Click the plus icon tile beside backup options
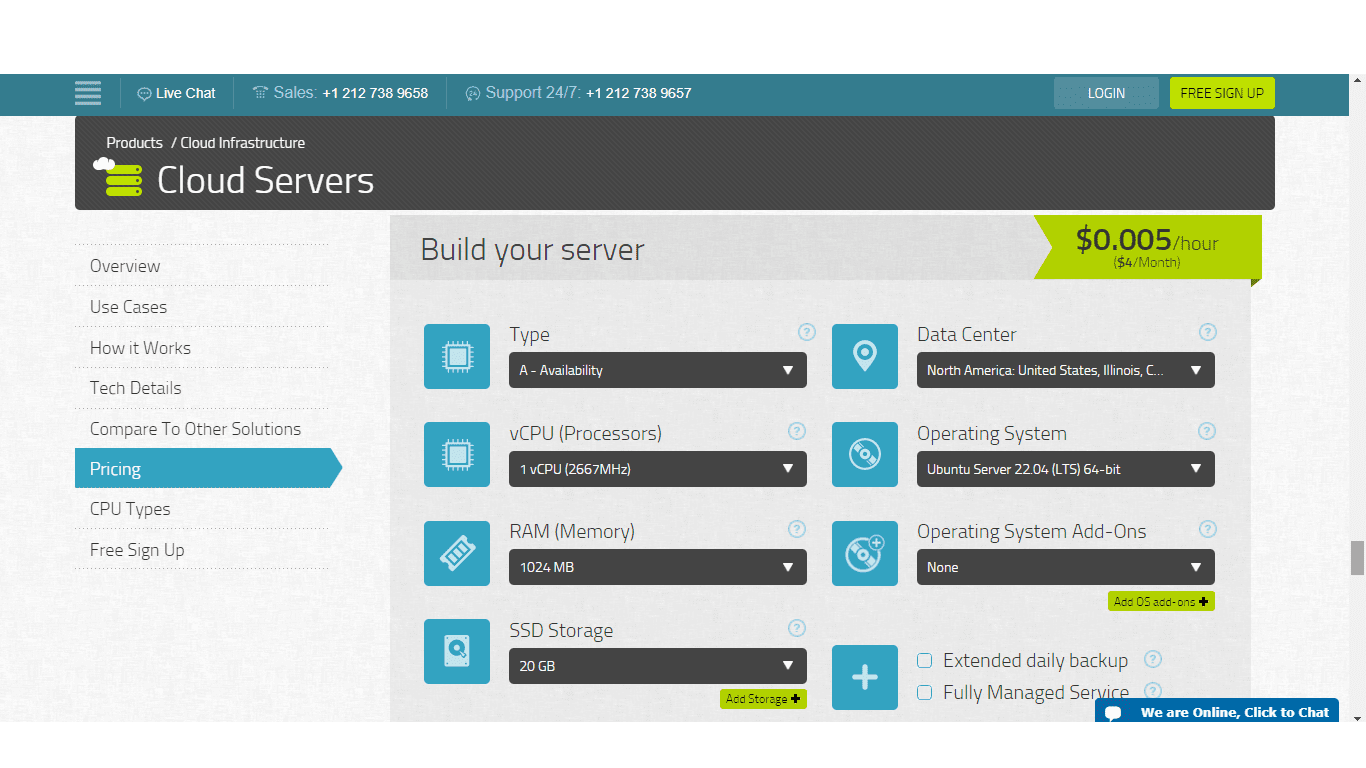1366x768 pixels. pos(865,677)
